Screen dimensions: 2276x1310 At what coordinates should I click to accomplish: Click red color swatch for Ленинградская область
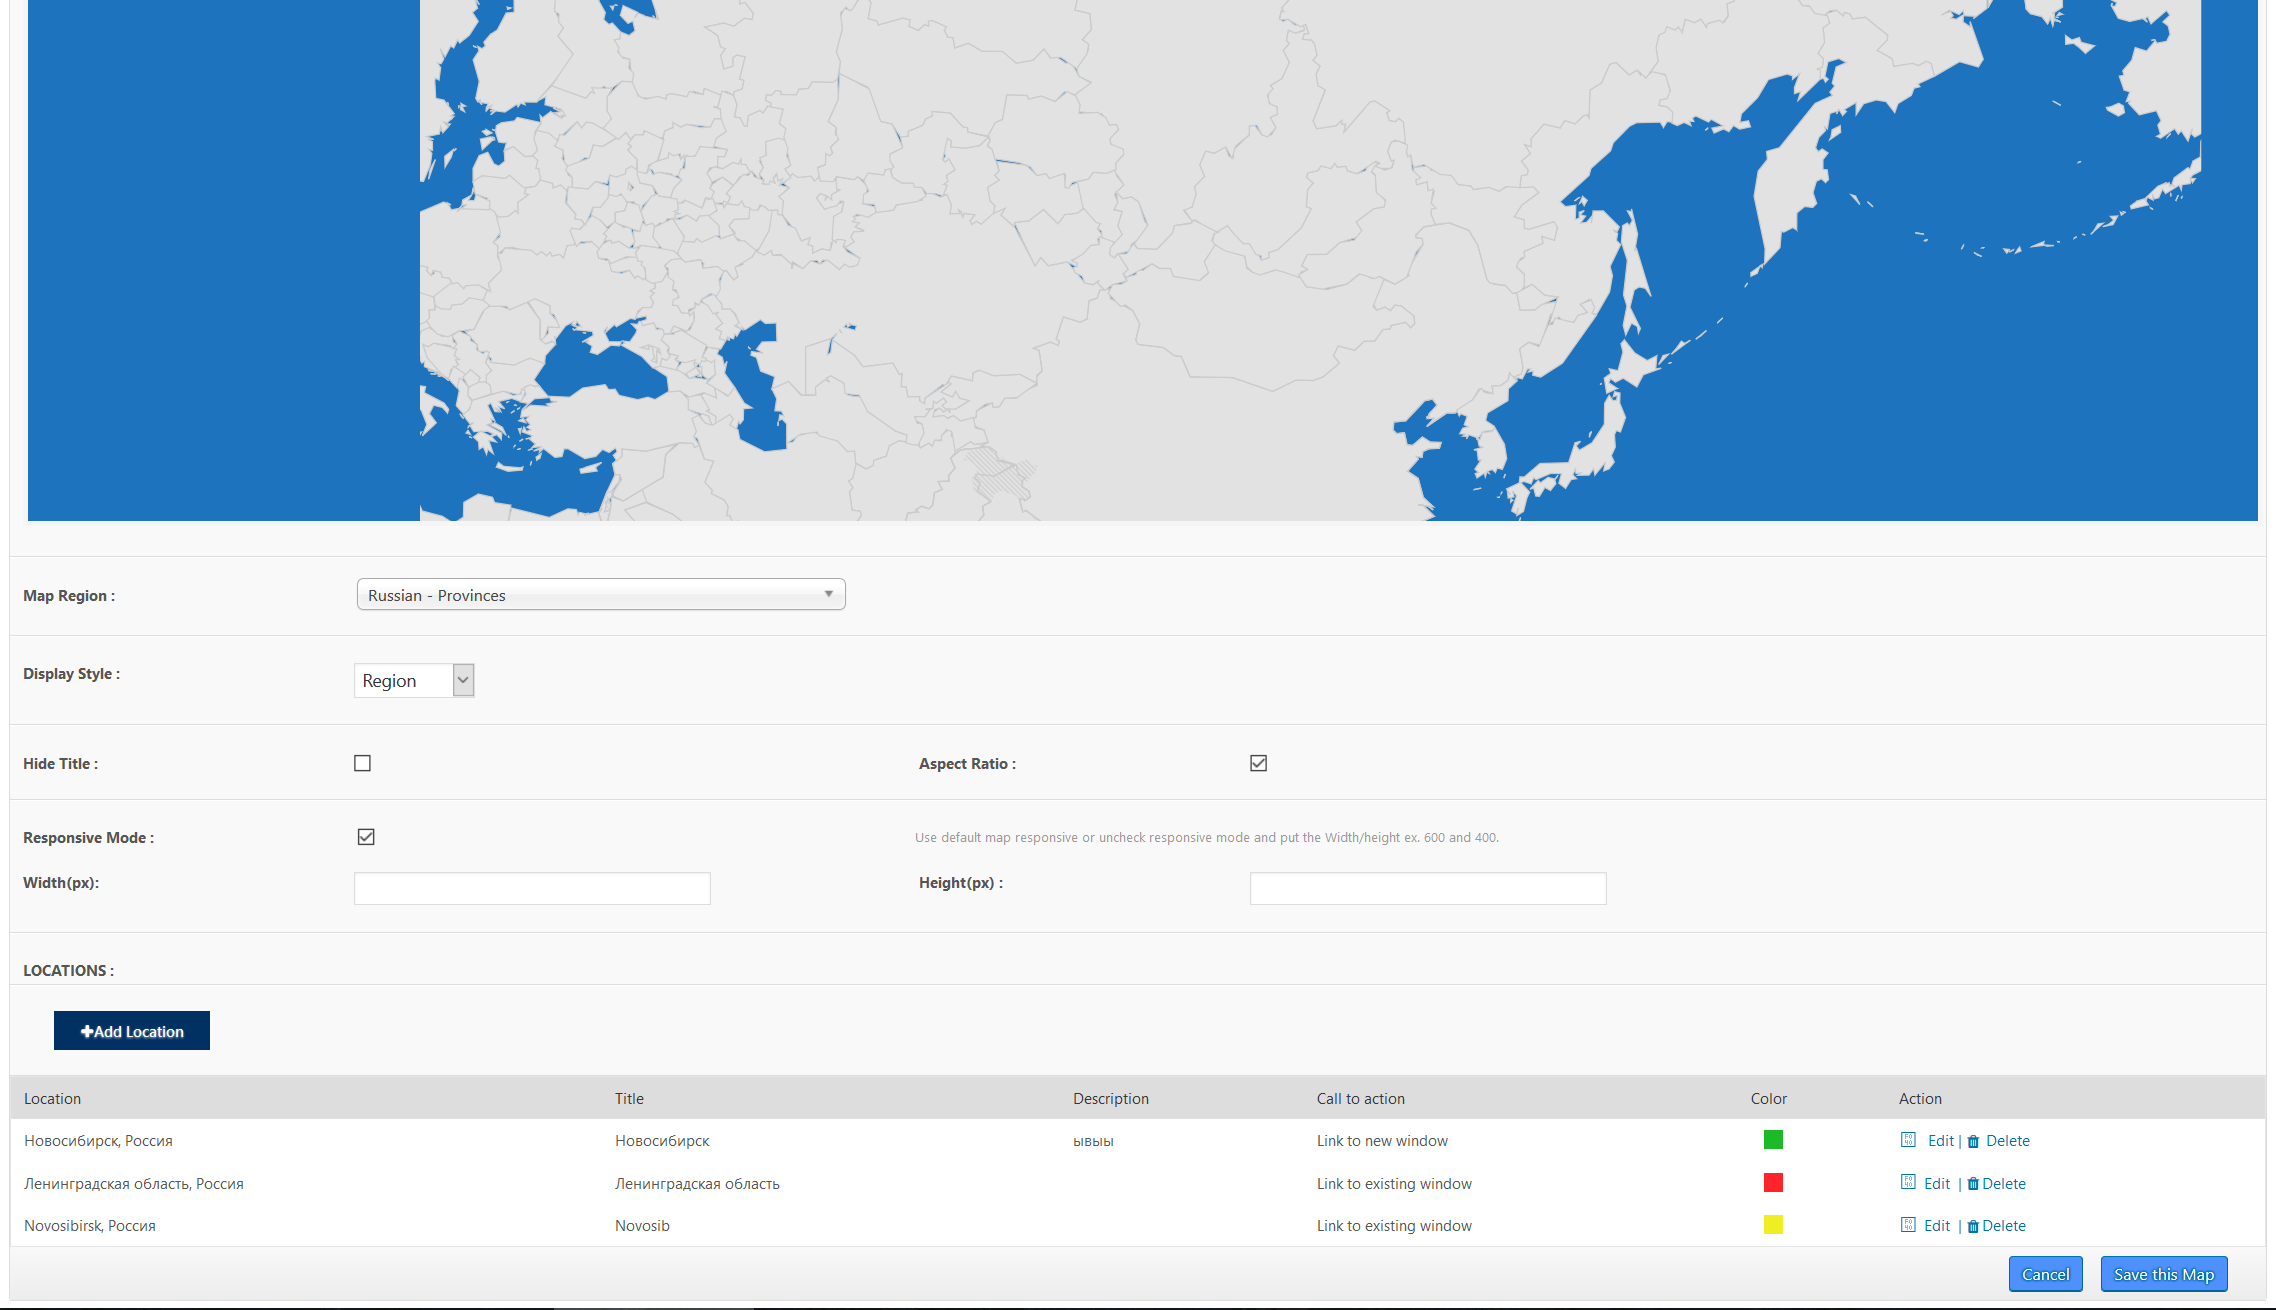pyautogui.click(x=1773, y=1183)
